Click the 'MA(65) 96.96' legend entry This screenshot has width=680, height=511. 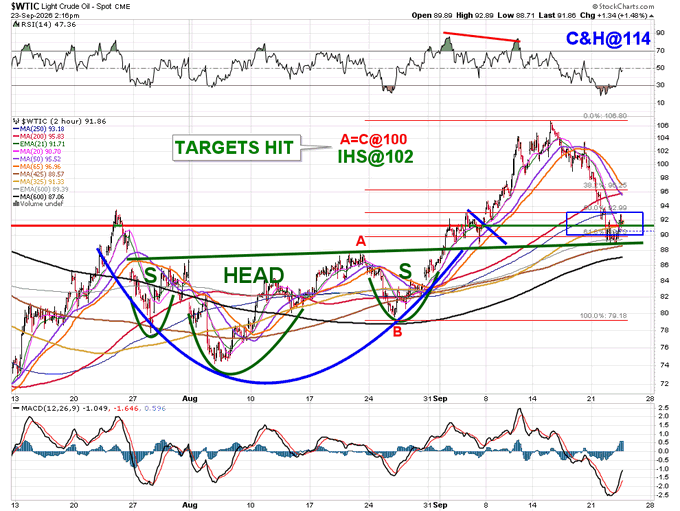41,166
